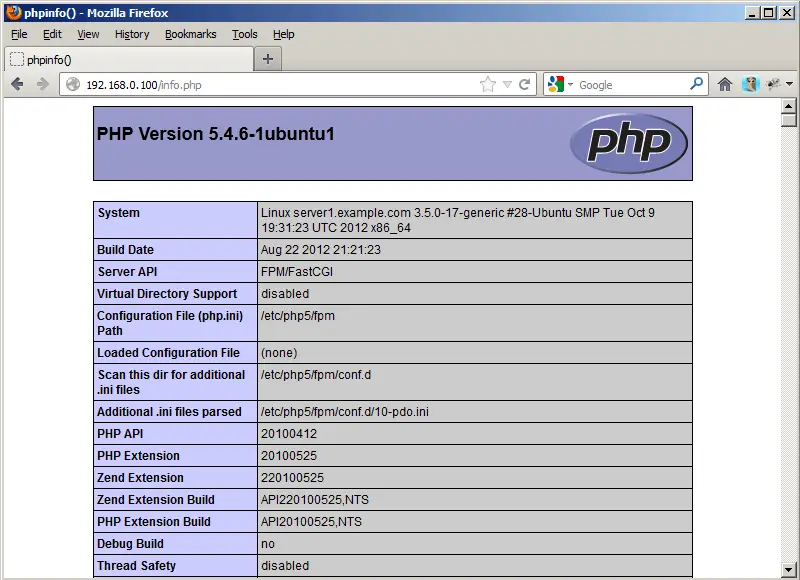Image resolution: width=800 pixels, height=580 pixels.
Task: Click the site identity globe icon
Action: pyautogui.click(x=73, y=84)
